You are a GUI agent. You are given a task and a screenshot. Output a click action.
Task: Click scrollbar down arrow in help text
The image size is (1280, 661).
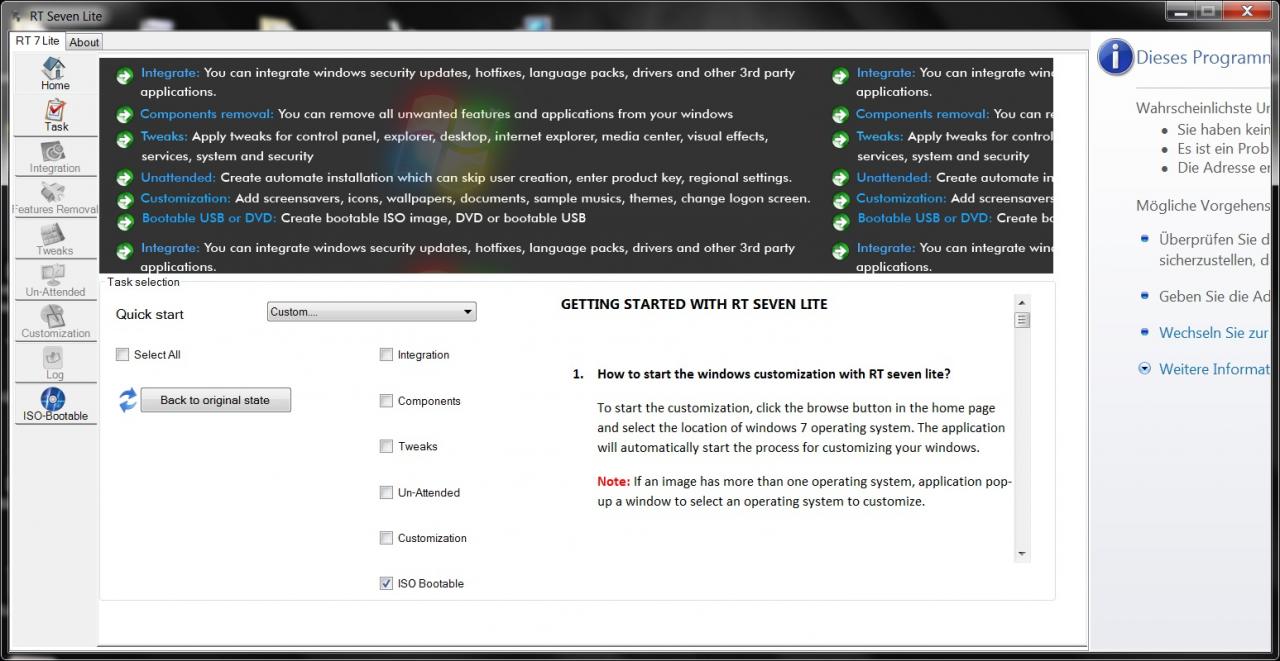click(1022, 553)
